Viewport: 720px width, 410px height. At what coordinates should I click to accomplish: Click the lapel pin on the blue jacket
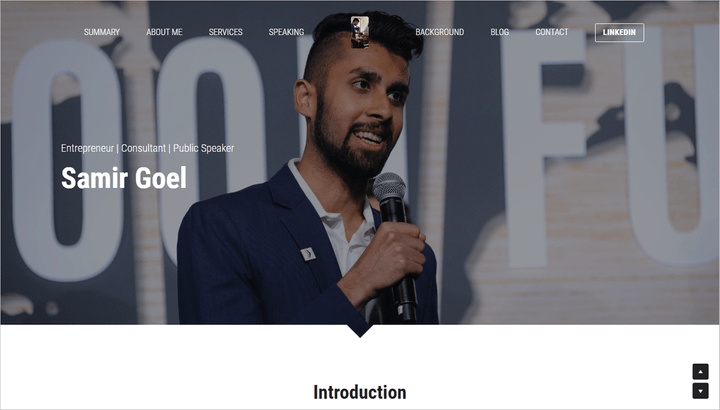(x=308, y=254)
